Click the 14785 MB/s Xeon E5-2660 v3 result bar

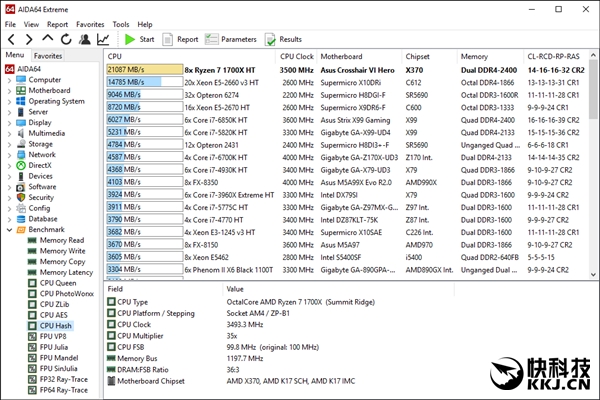click(145, 82)
